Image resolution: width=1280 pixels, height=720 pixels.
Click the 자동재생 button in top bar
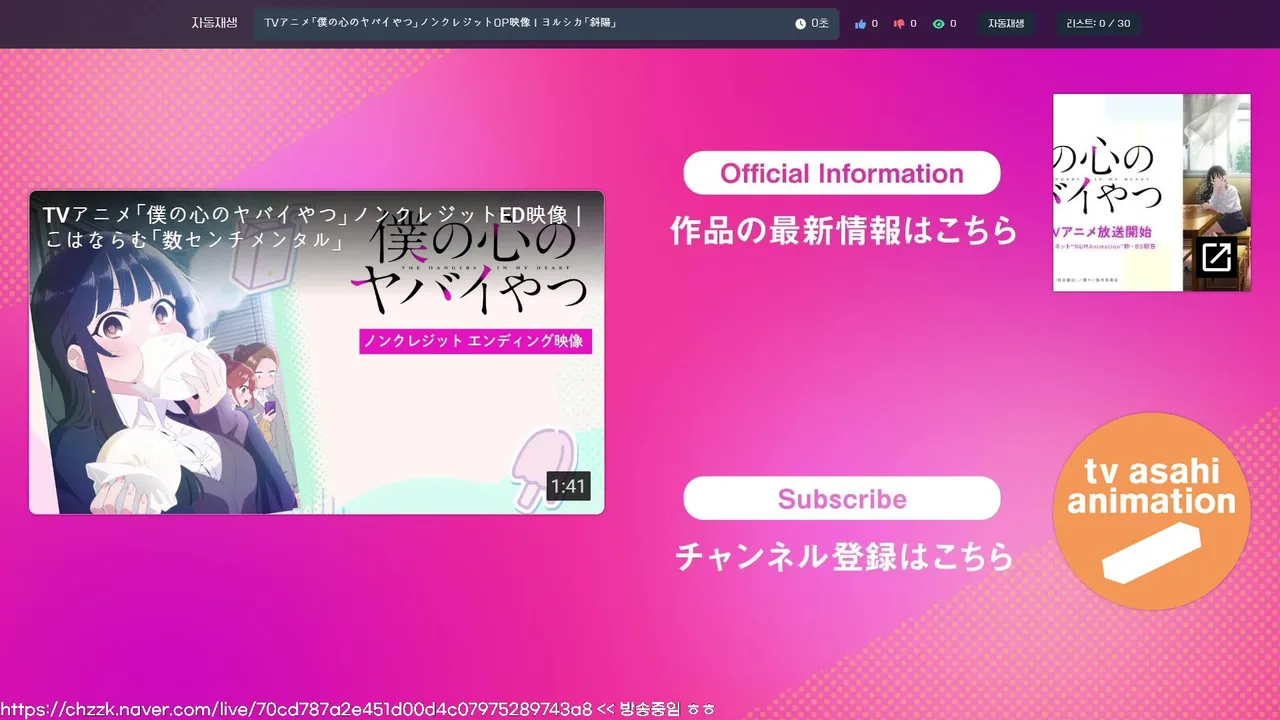coord(1007,23)
